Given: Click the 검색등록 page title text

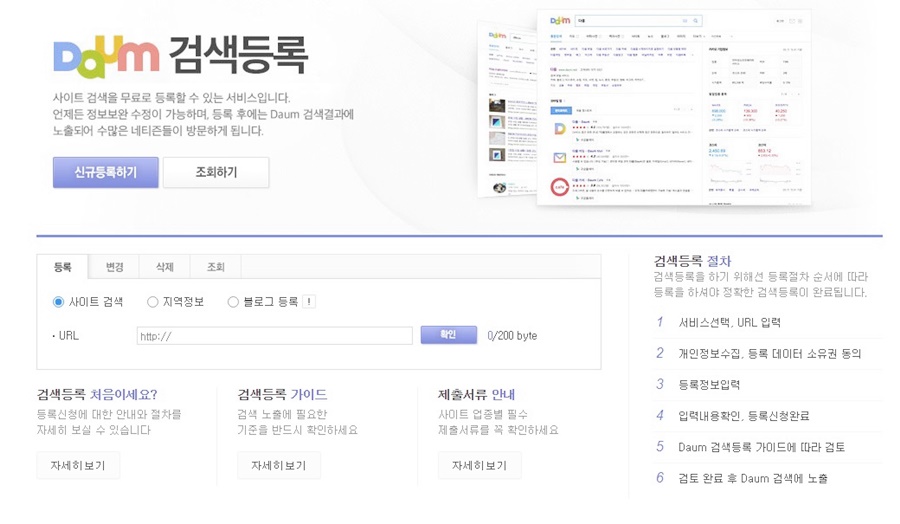Looking at the screenshot, I should [x=239, y=55].
